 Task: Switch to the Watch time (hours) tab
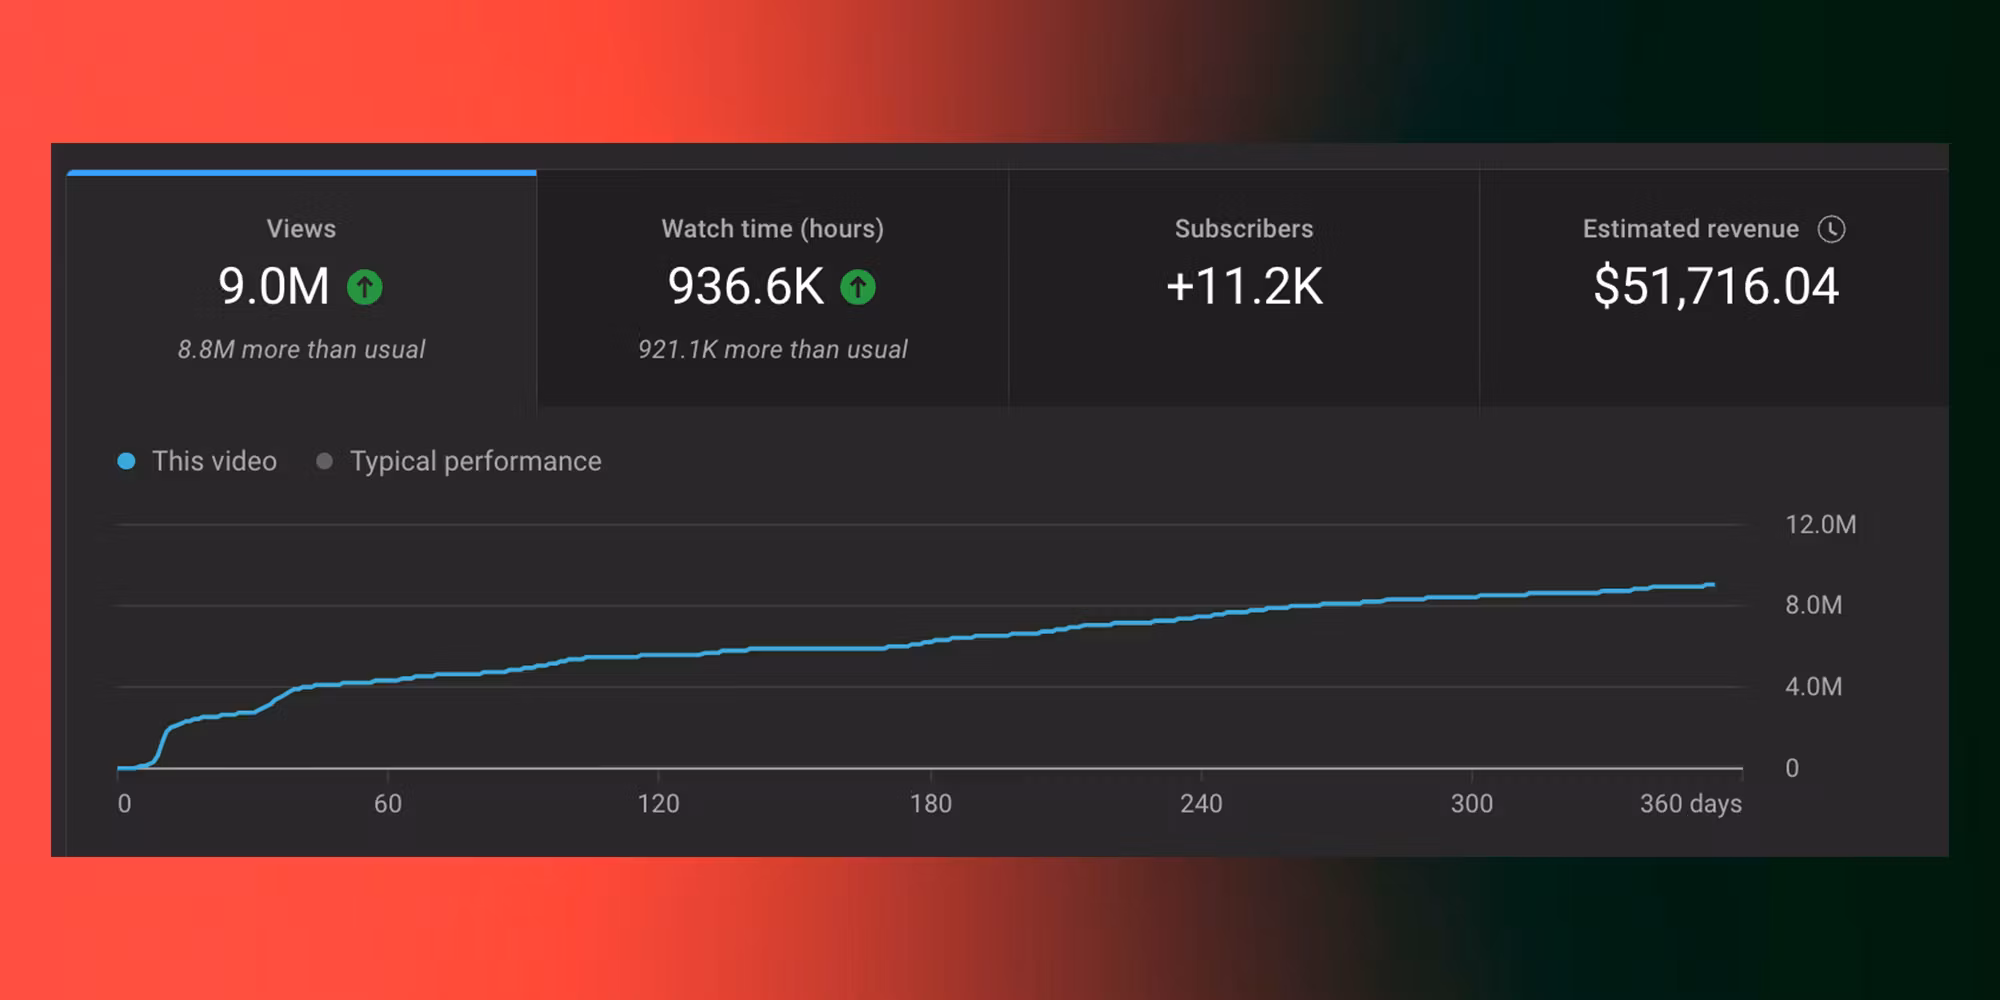[x=772, y=229]
